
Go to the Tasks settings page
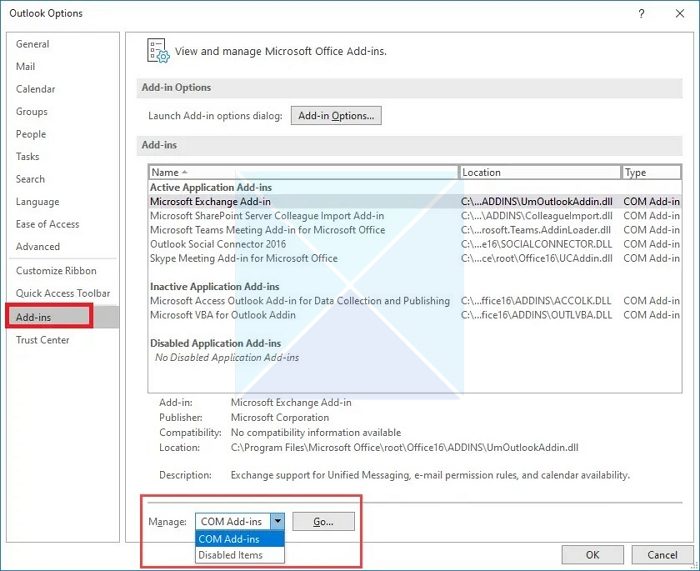pos(28,156)
